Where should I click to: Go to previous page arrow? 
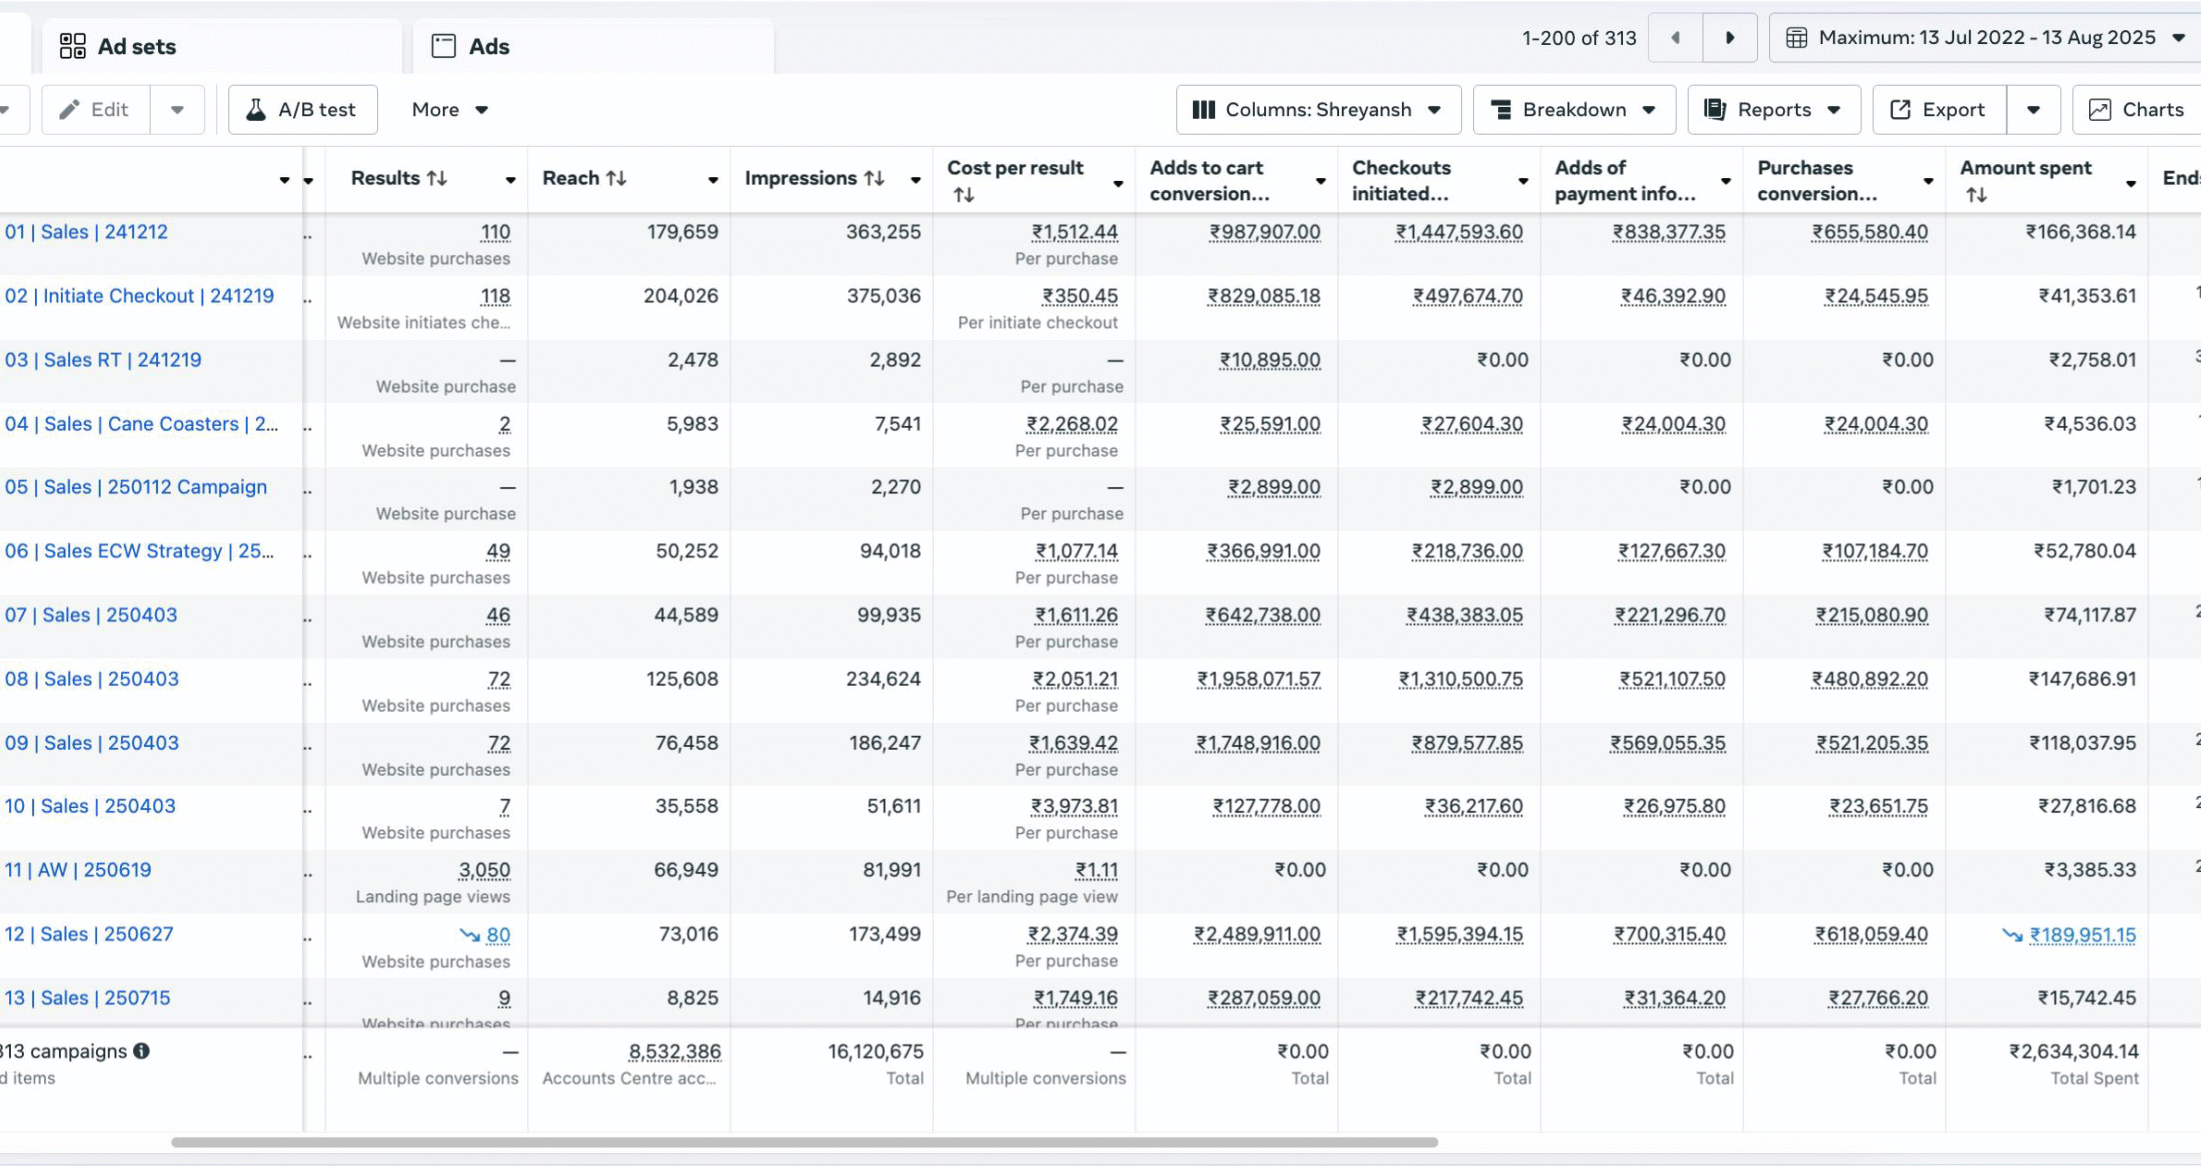click(1675, 38)
